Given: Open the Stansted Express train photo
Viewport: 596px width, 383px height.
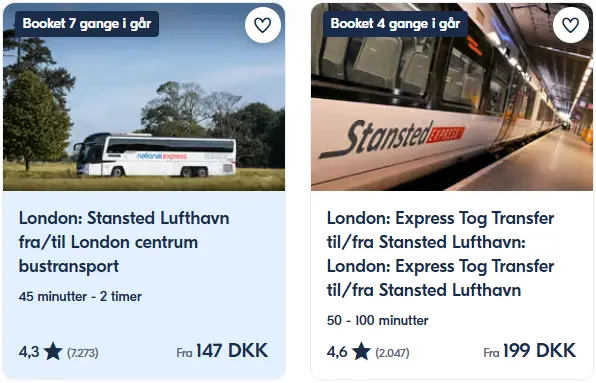Looking at the screenshot, I should [x=452, y=97].
